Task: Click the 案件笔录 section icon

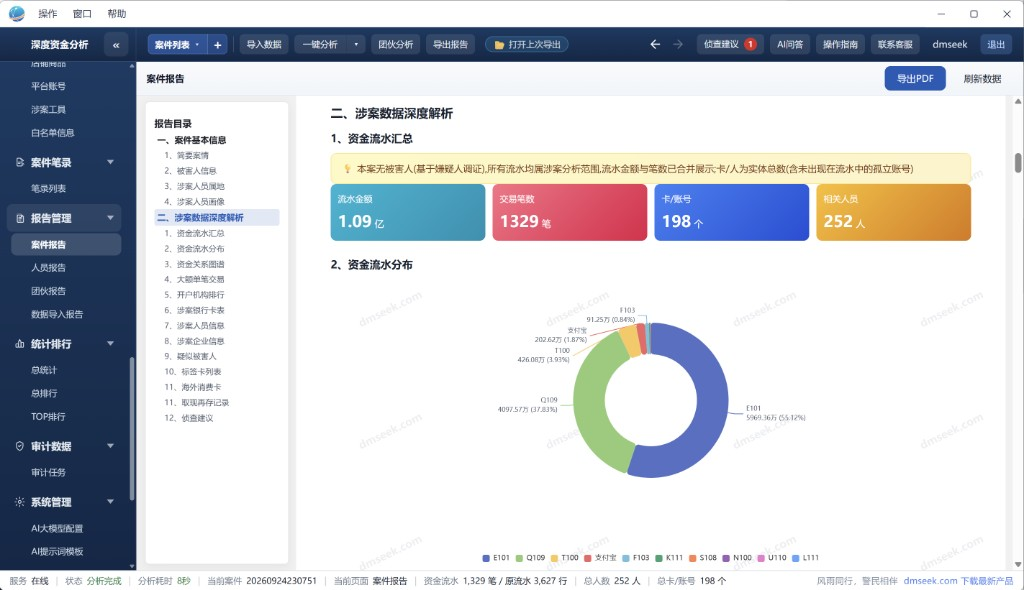Action: coord(20,162)
